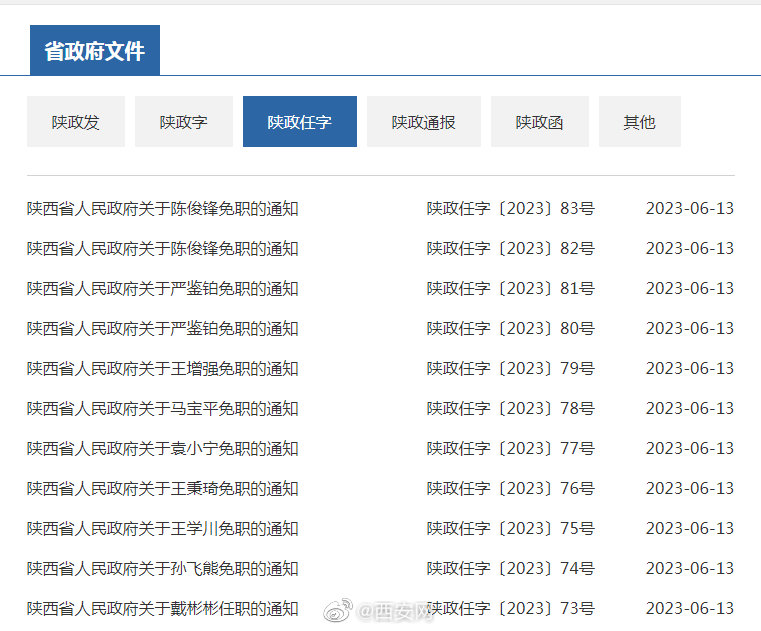Click the date beside 王秉琦免职 notice

[690, 489]
